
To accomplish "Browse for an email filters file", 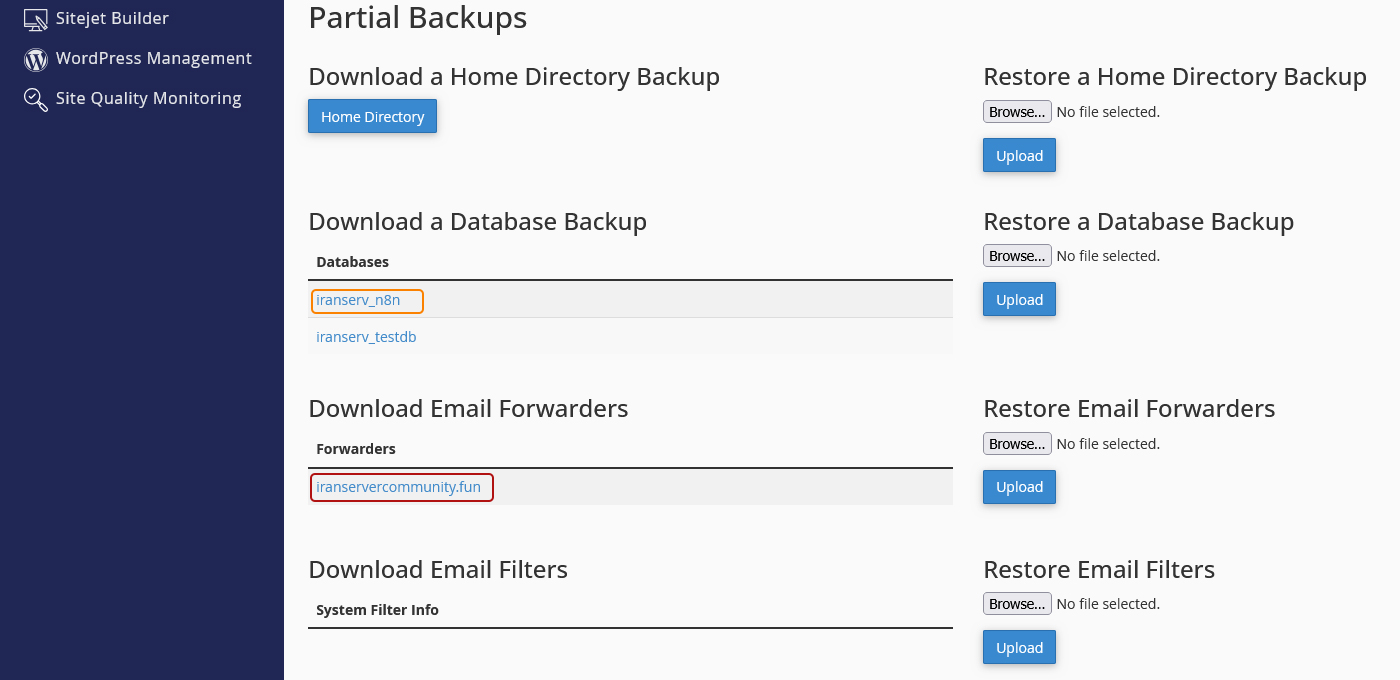I will pos(1017,604).
